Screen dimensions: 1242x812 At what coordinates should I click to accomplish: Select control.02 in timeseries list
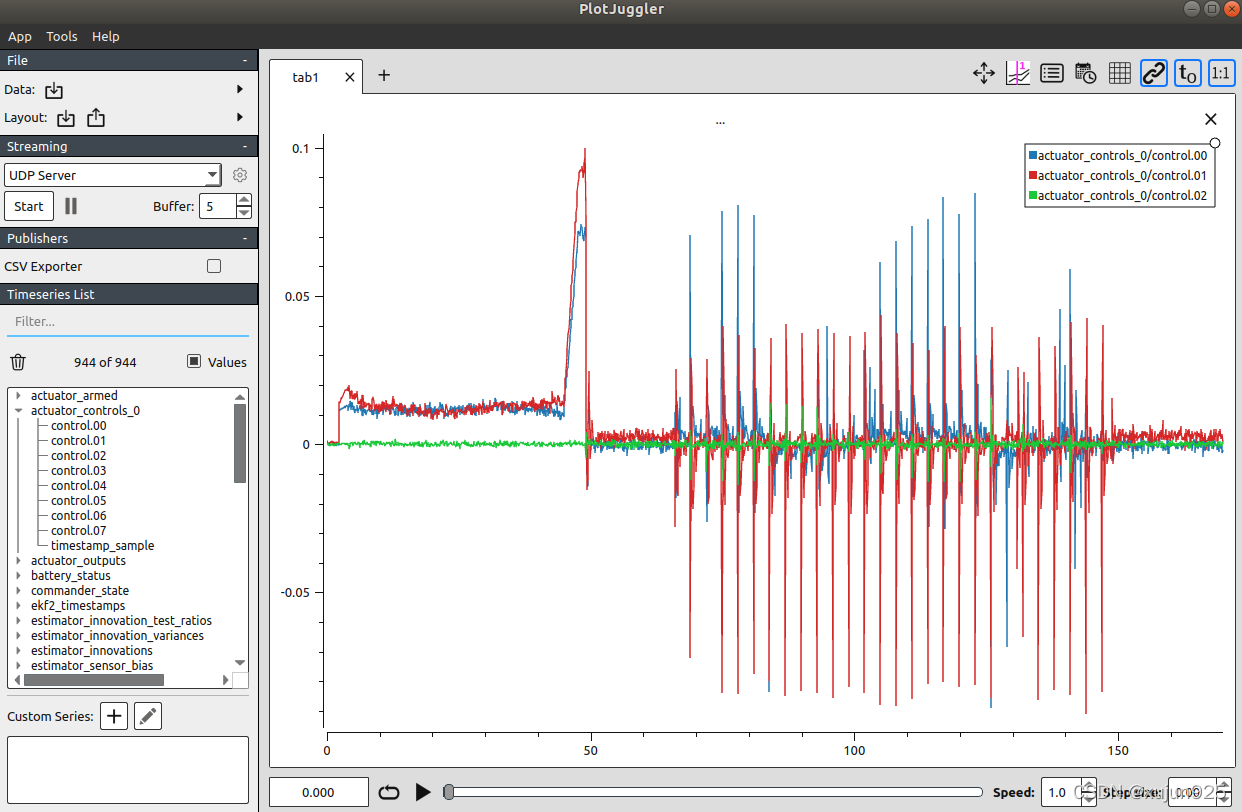(78, 456)
